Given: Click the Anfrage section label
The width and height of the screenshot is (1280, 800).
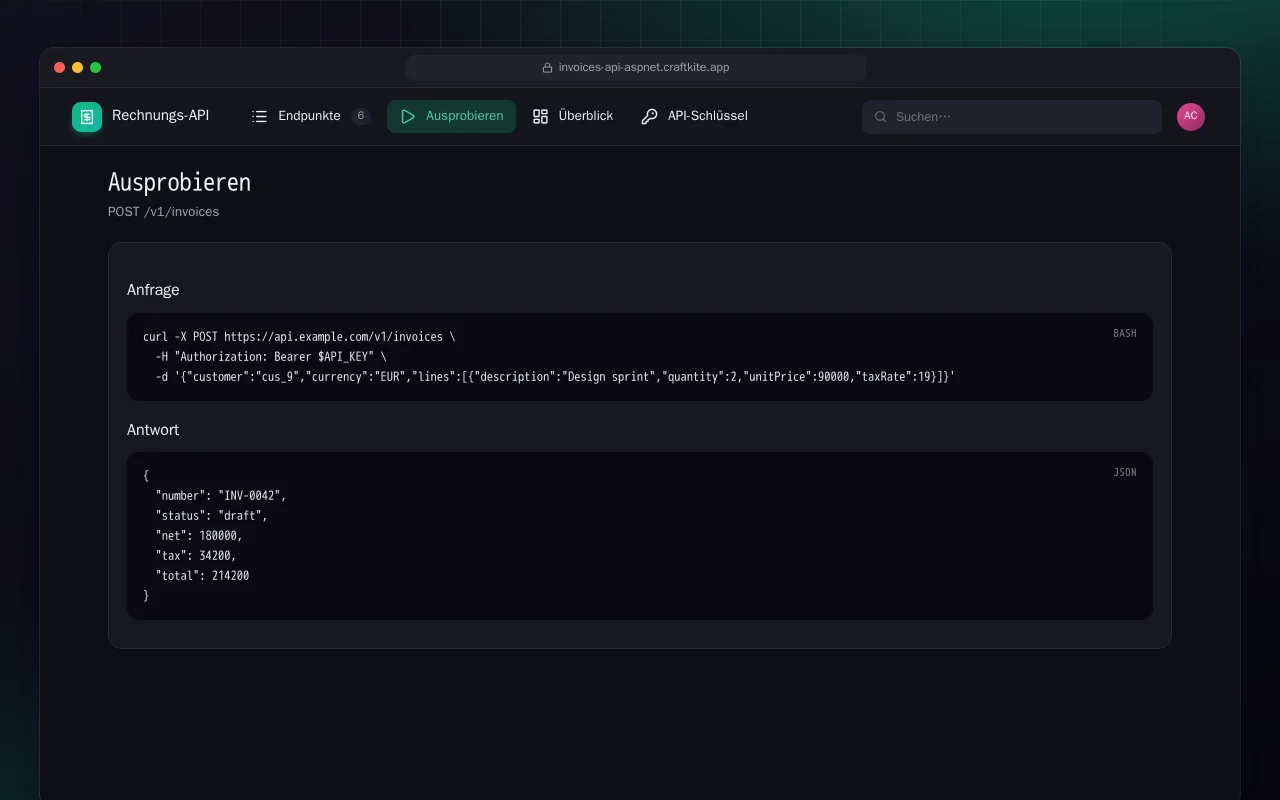Looking at the screenshot, I should pos(153,290).
